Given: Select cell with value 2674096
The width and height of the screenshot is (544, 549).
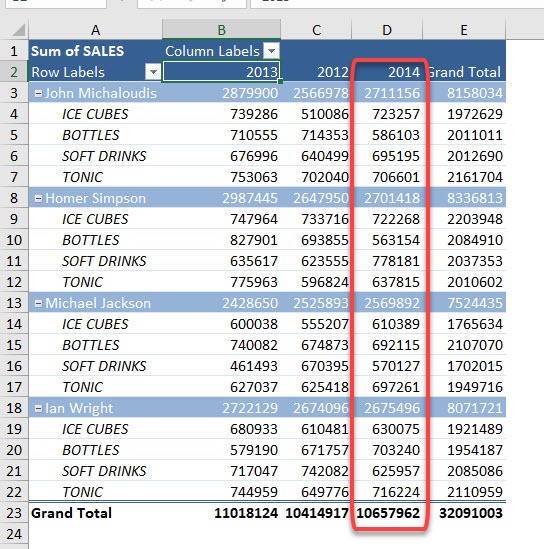Looking at the screenshot, I should click(x=316, y=408).
